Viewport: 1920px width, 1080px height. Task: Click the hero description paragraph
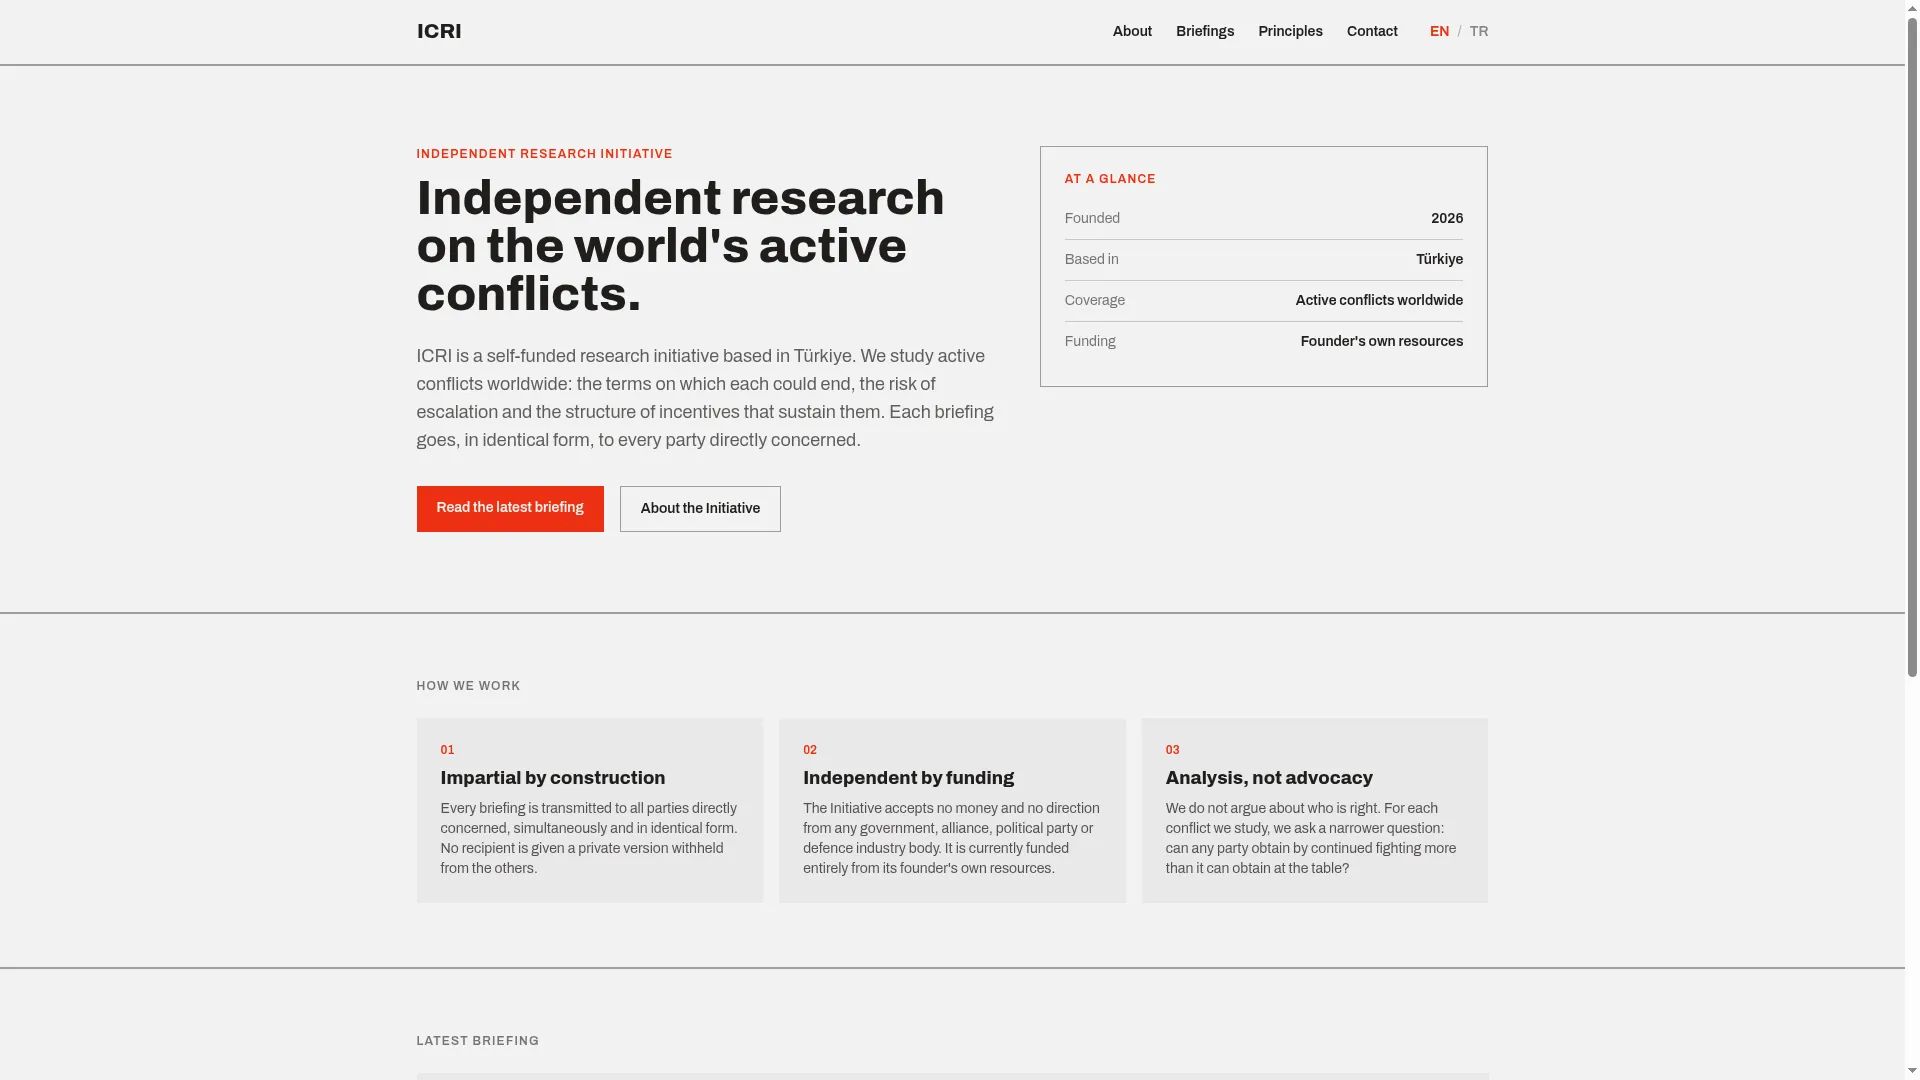pos(705,398)
